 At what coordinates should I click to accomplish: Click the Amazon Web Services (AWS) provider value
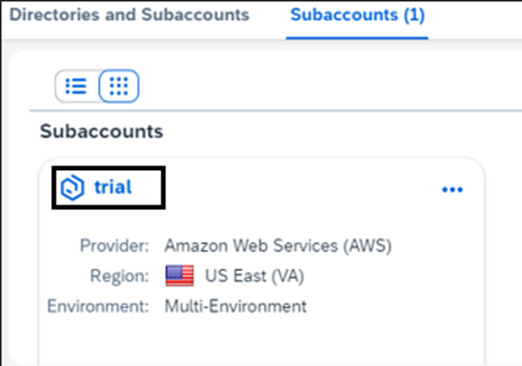278,246
